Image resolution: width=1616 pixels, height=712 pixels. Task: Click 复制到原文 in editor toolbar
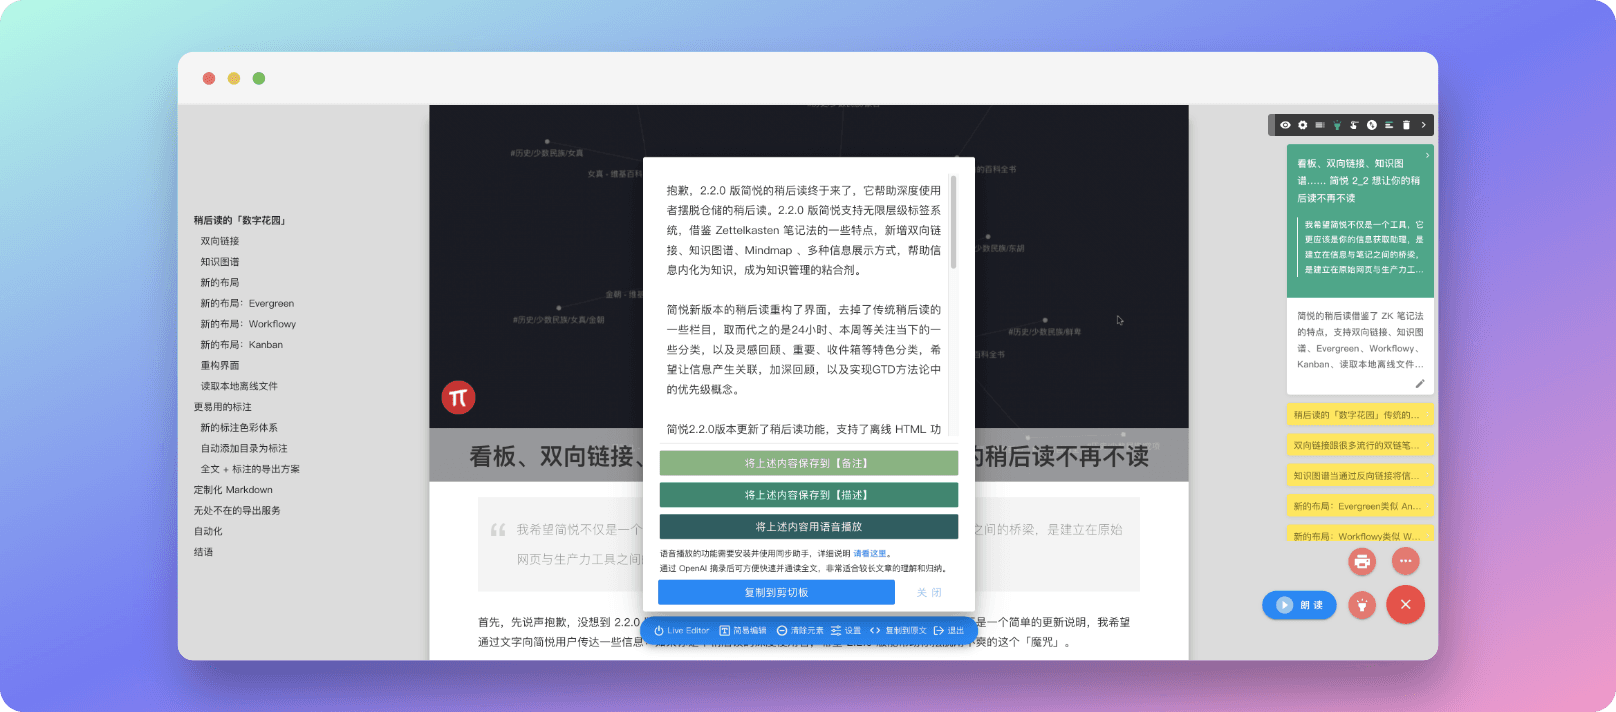898,631
